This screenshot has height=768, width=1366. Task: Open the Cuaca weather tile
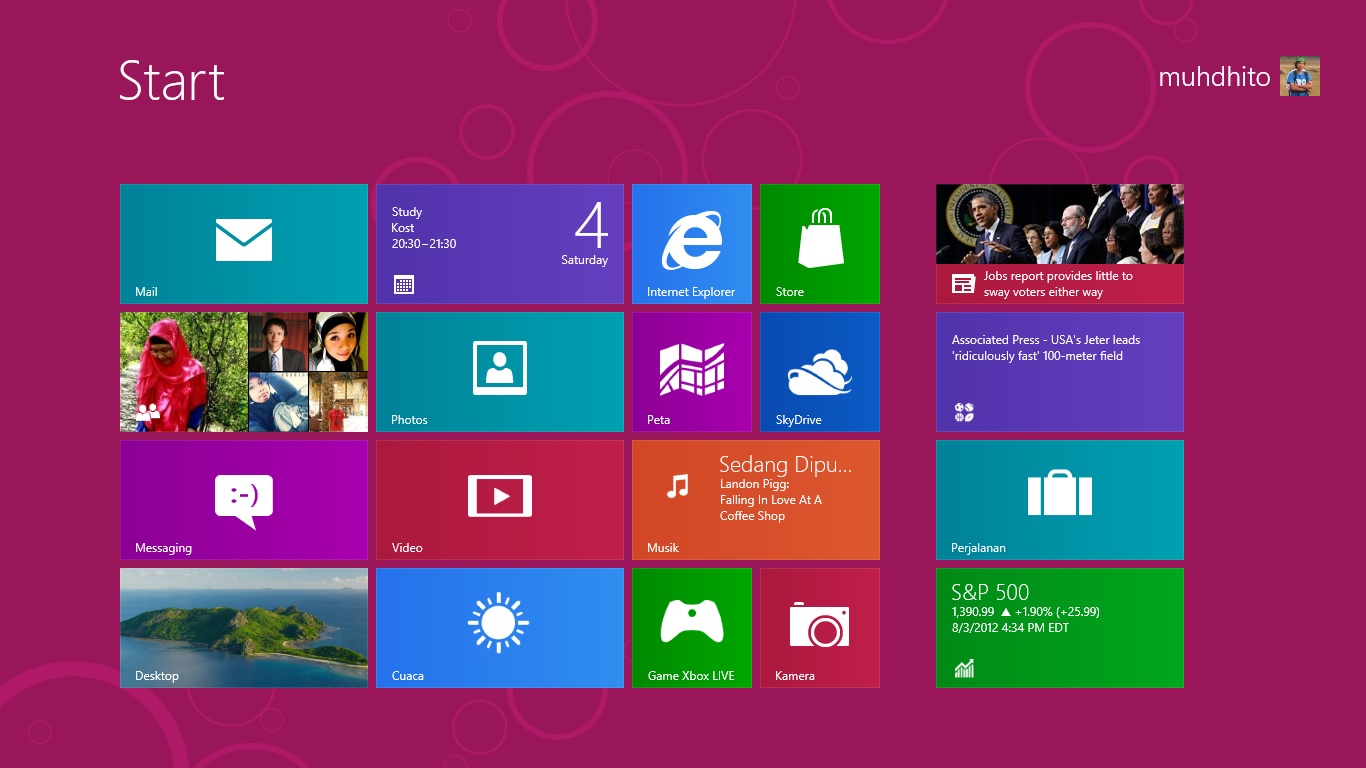point(499,627)
